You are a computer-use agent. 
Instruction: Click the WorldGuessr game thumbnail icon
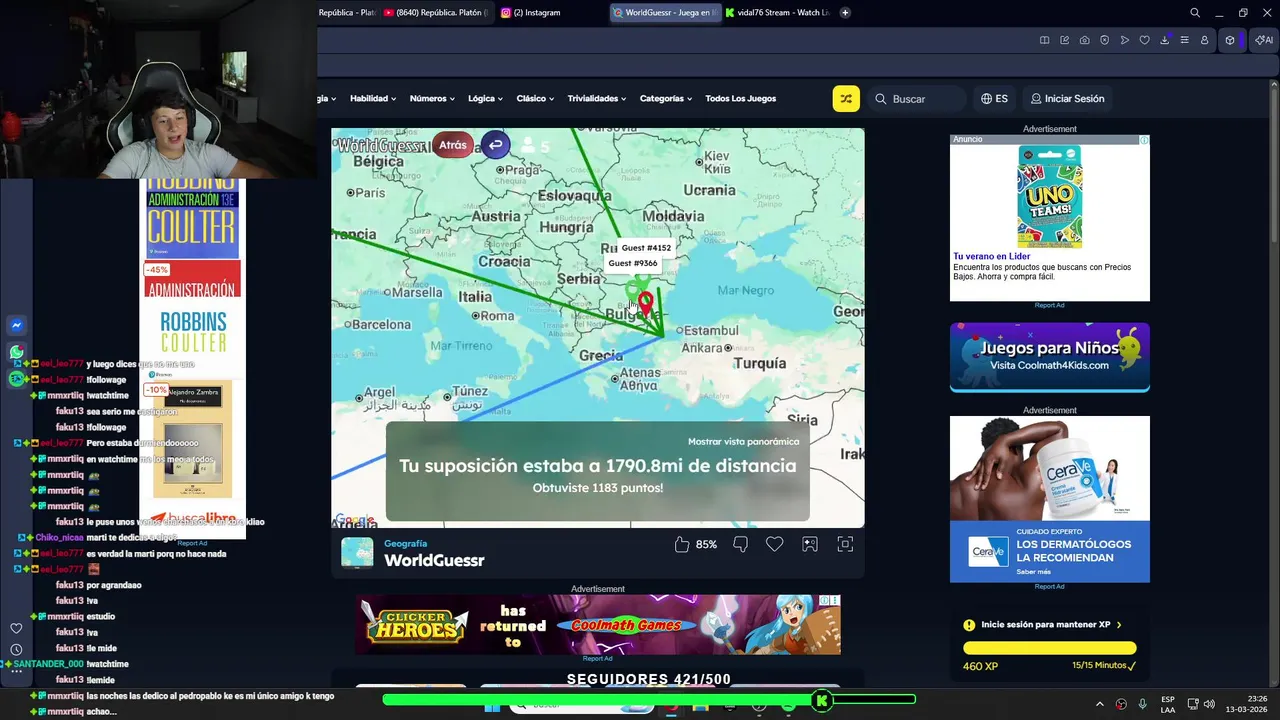click(x=357, y=552)
